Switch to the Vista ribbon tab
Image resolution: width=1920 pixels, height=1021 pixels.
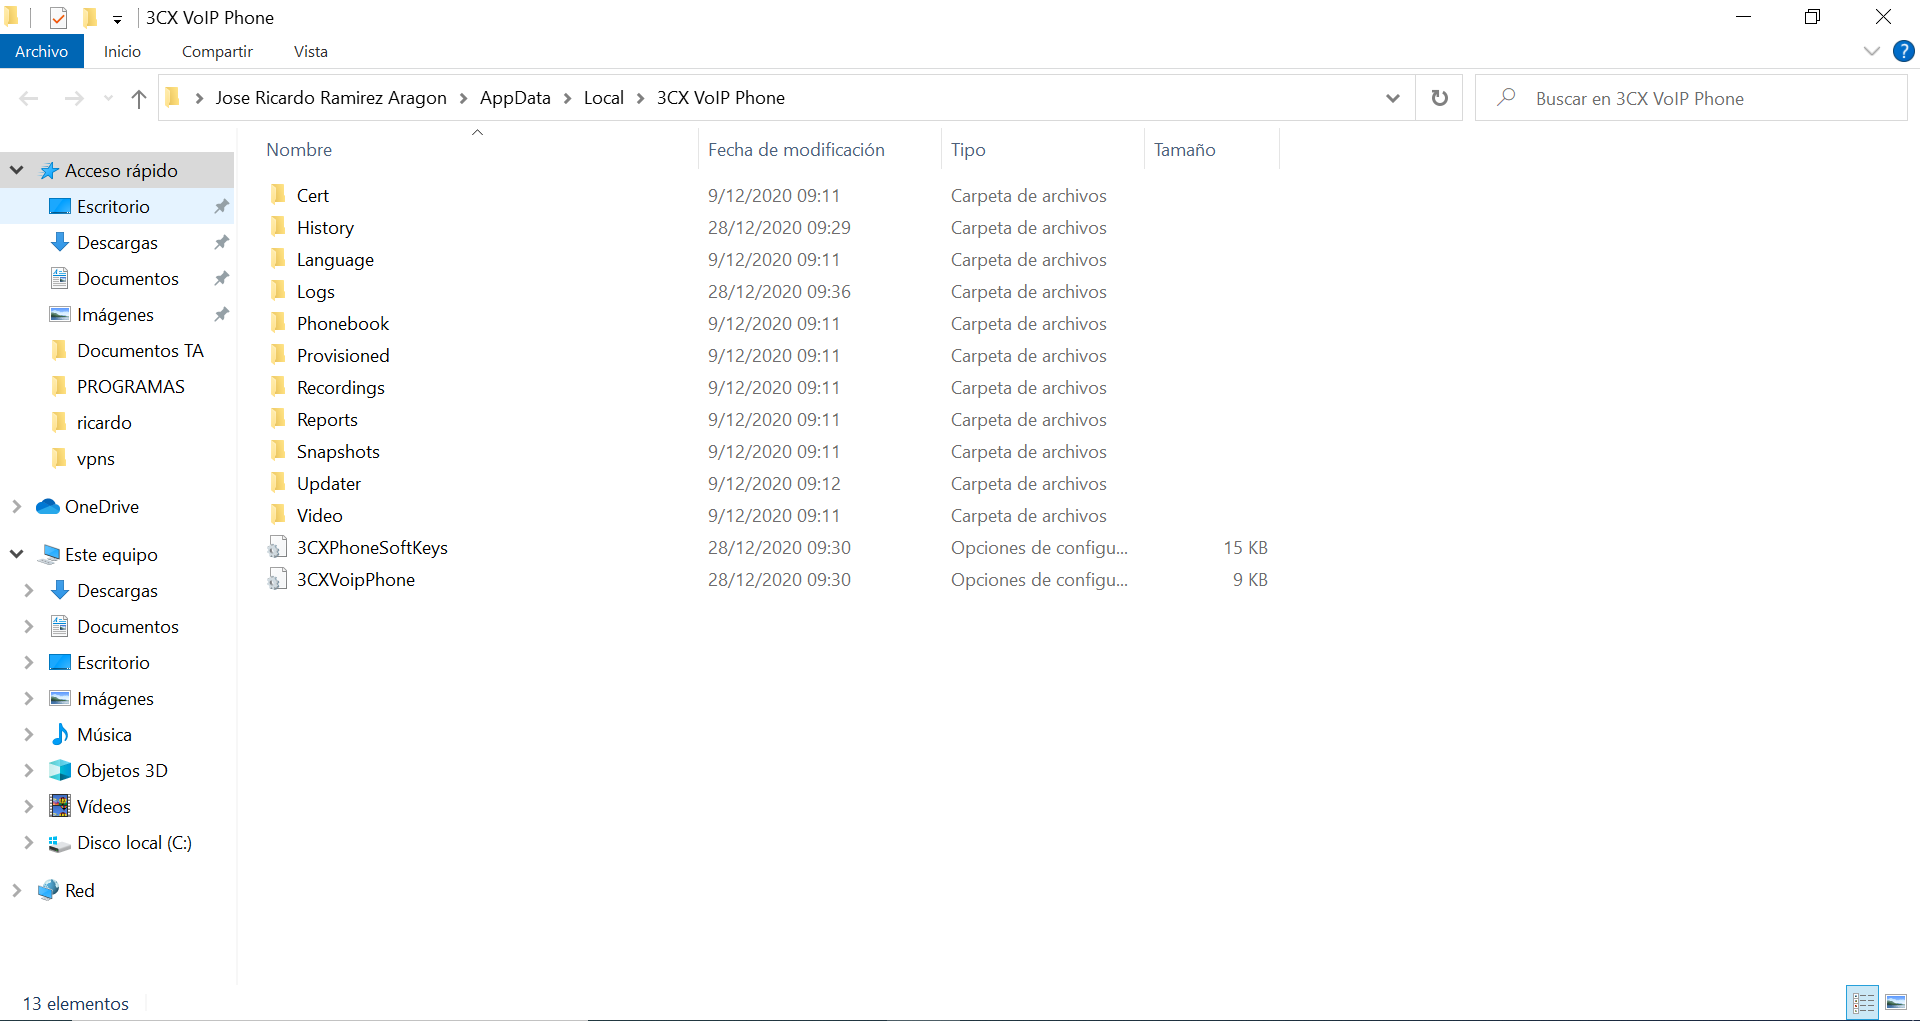[x=310, y=51]
